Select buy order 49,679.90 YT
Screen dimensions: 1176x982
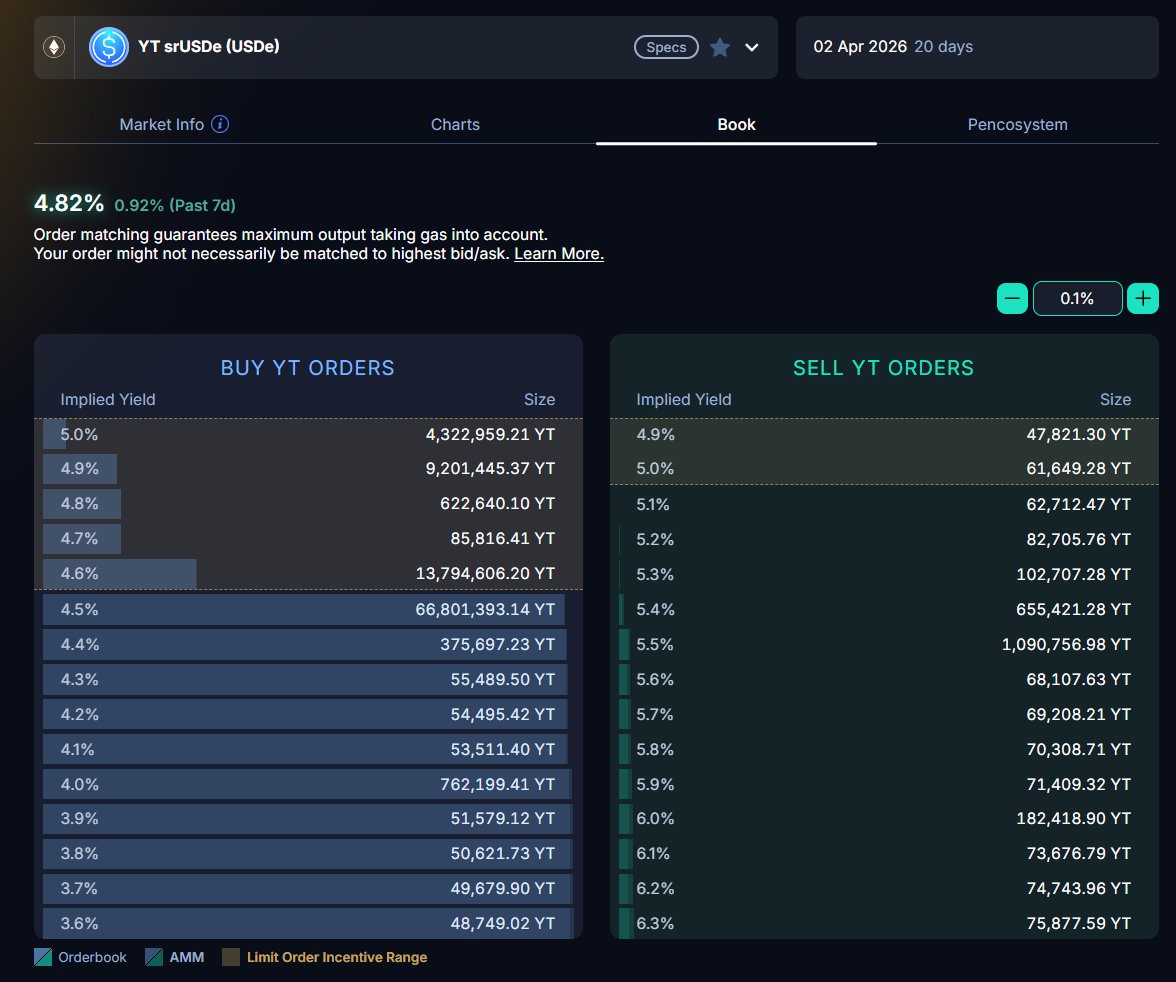pyautogui.click(x=308, y=888)
